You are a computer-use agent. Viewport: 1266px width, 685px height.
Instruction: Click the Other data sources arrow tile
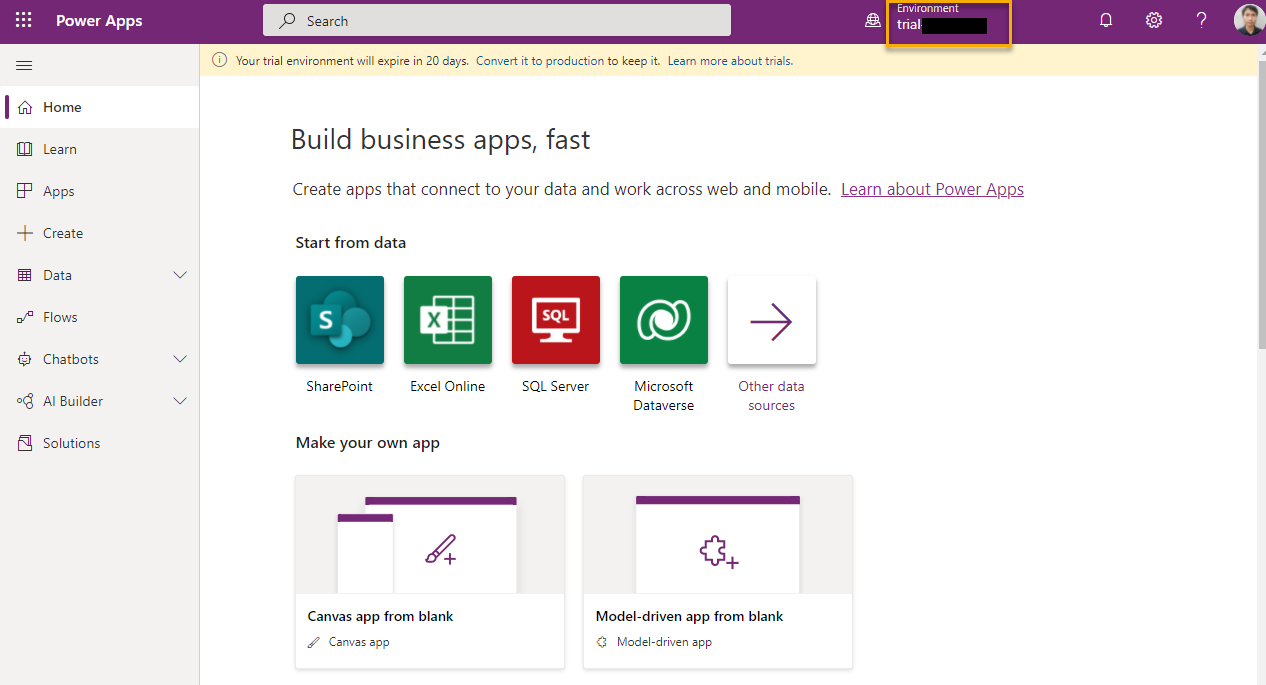tap(772, 320)
